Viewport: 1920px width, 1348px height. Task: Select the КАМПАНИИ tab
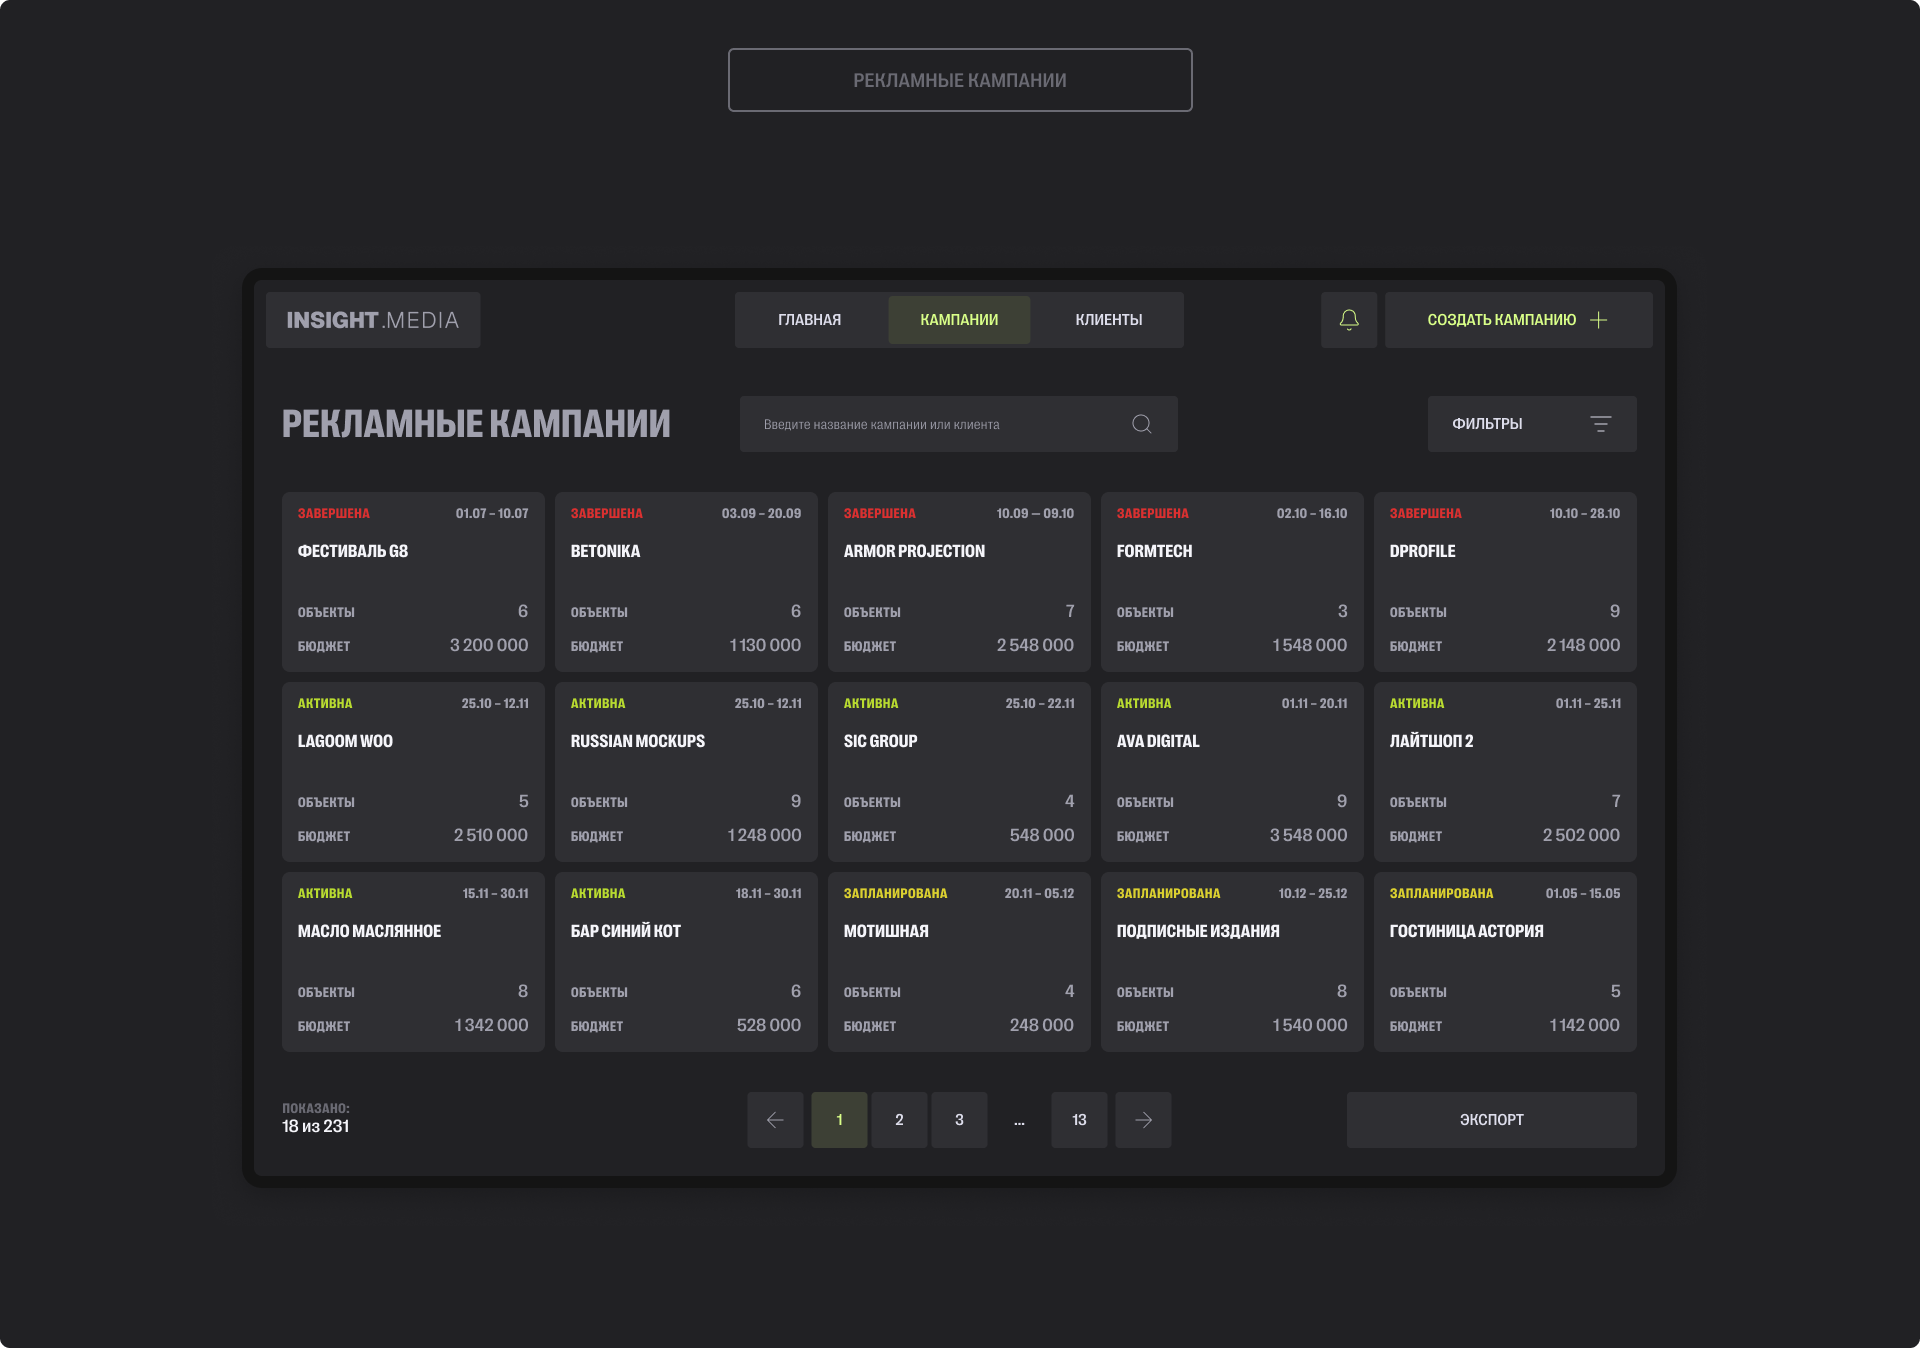click(x=959, y=320)
